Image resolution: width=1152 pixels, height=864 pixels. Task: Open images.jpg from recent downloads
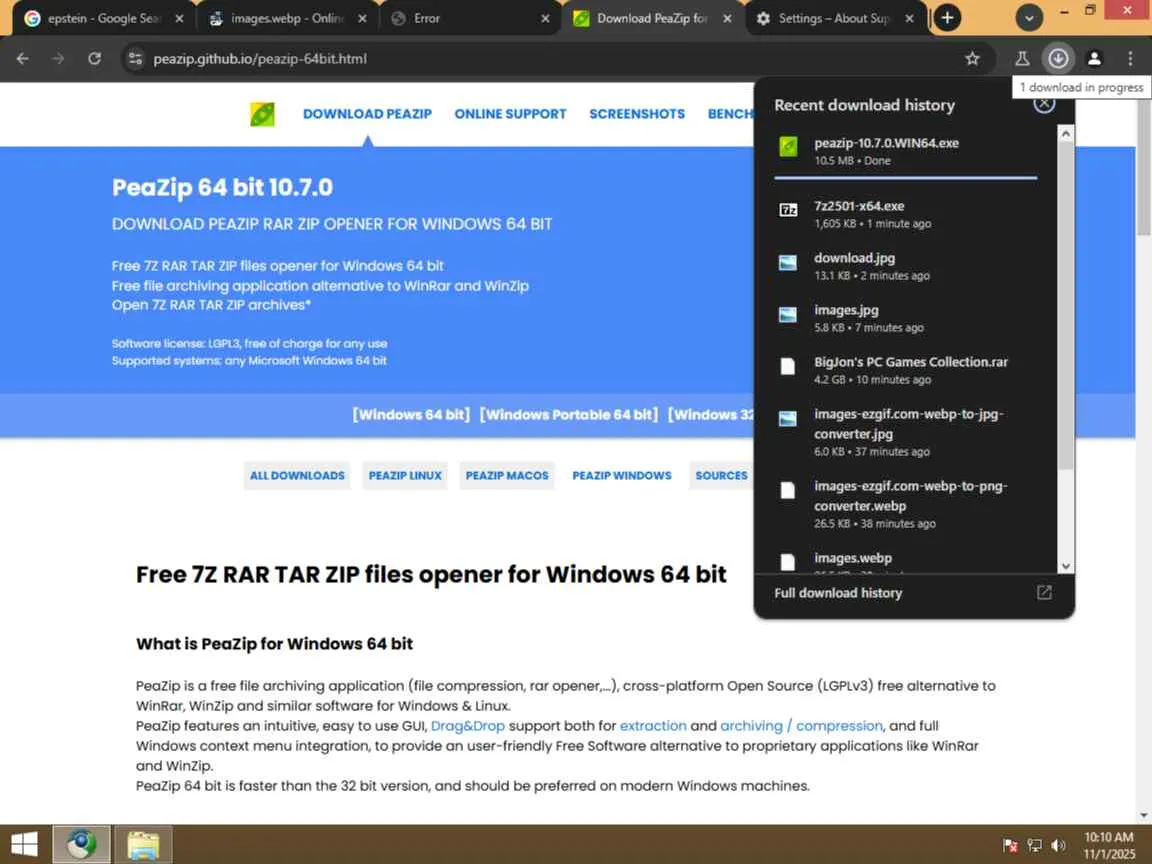click(x=905, y=318)
